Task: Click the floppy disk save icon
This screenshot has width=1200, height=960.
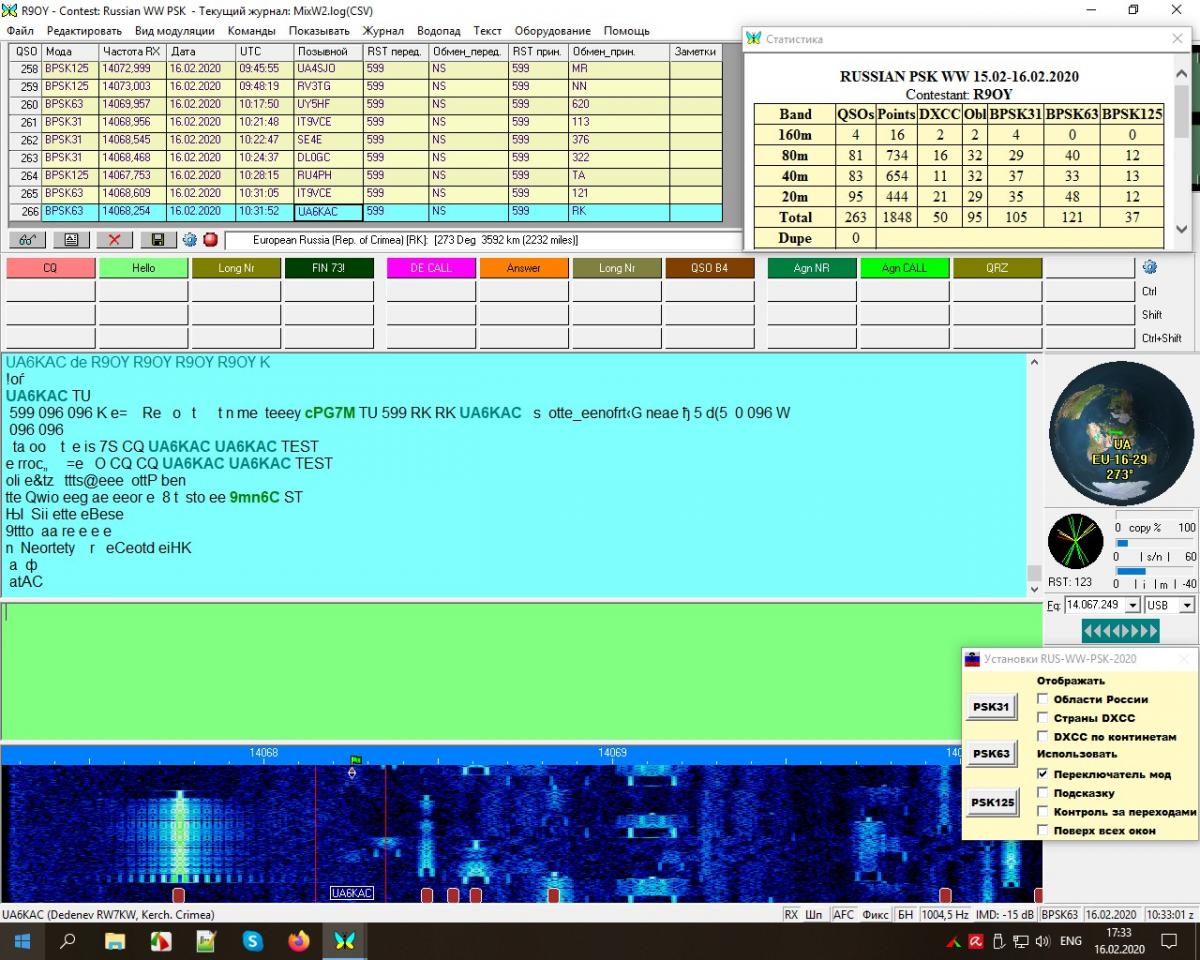Action: [158, 240]
